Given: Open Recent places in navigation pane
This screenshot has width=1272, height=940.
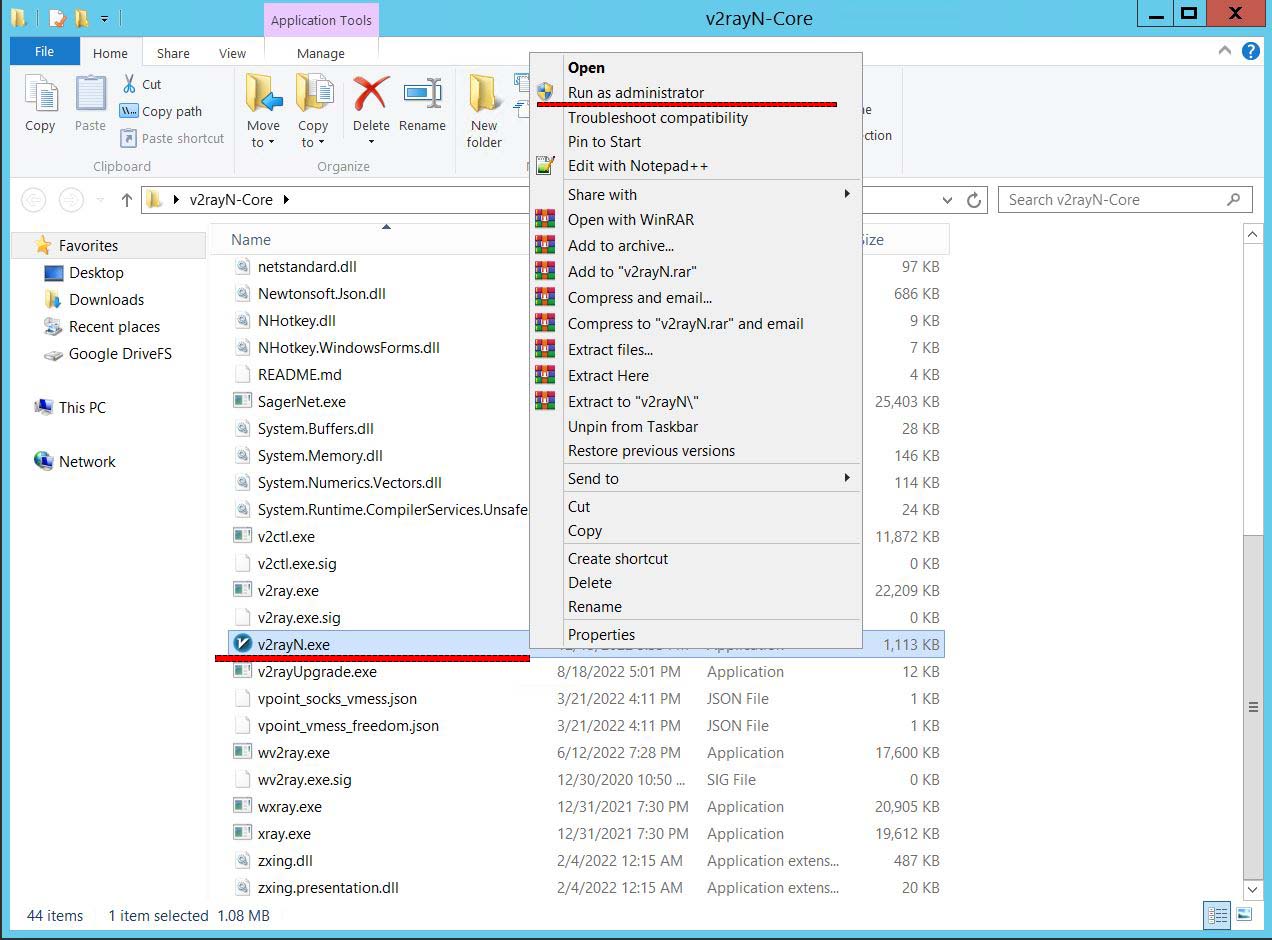Looking at the screenshot, I should [114, 326].
